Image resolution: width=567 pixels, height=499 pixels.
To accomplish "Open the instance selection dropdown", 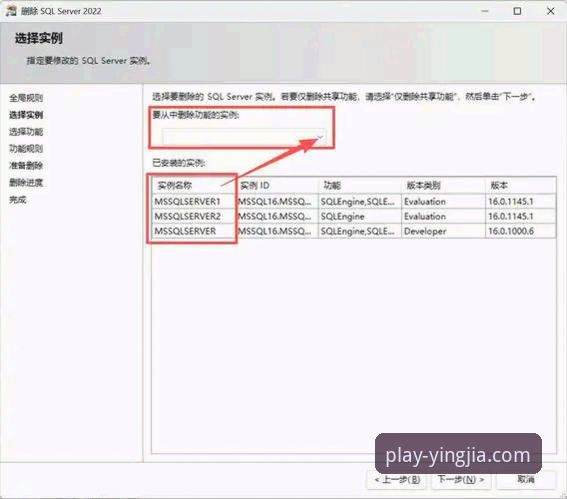I will (244, 137).
